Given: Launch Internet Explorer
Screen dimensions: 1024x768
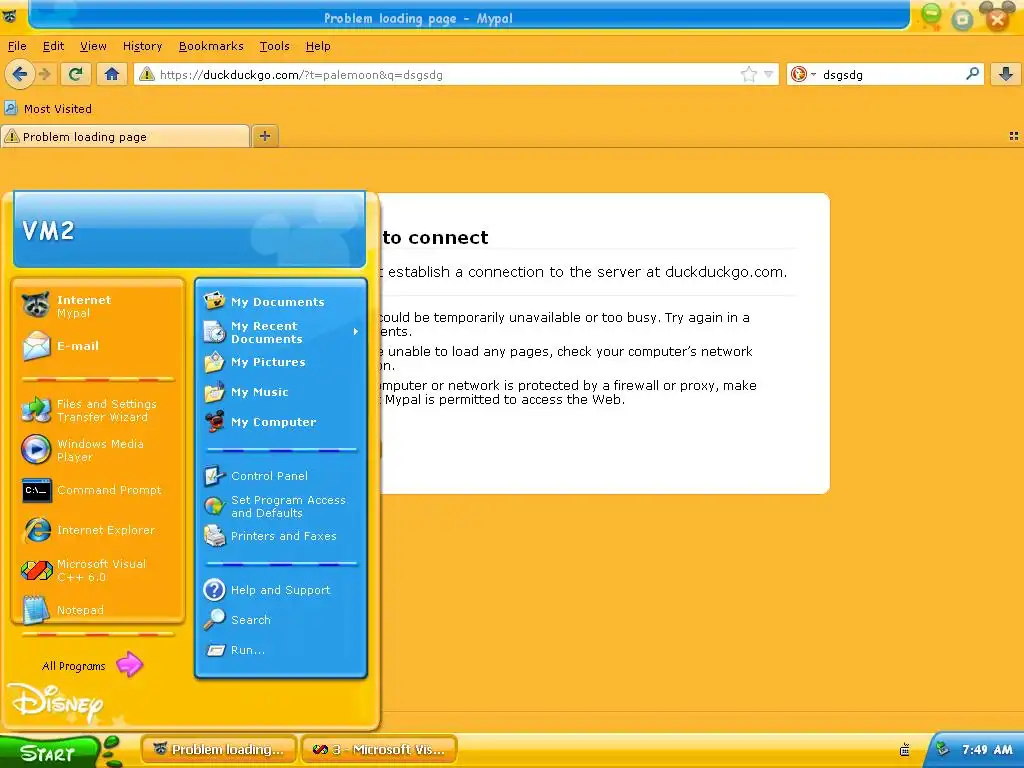Looking at the screenshot, I should 98,530.
